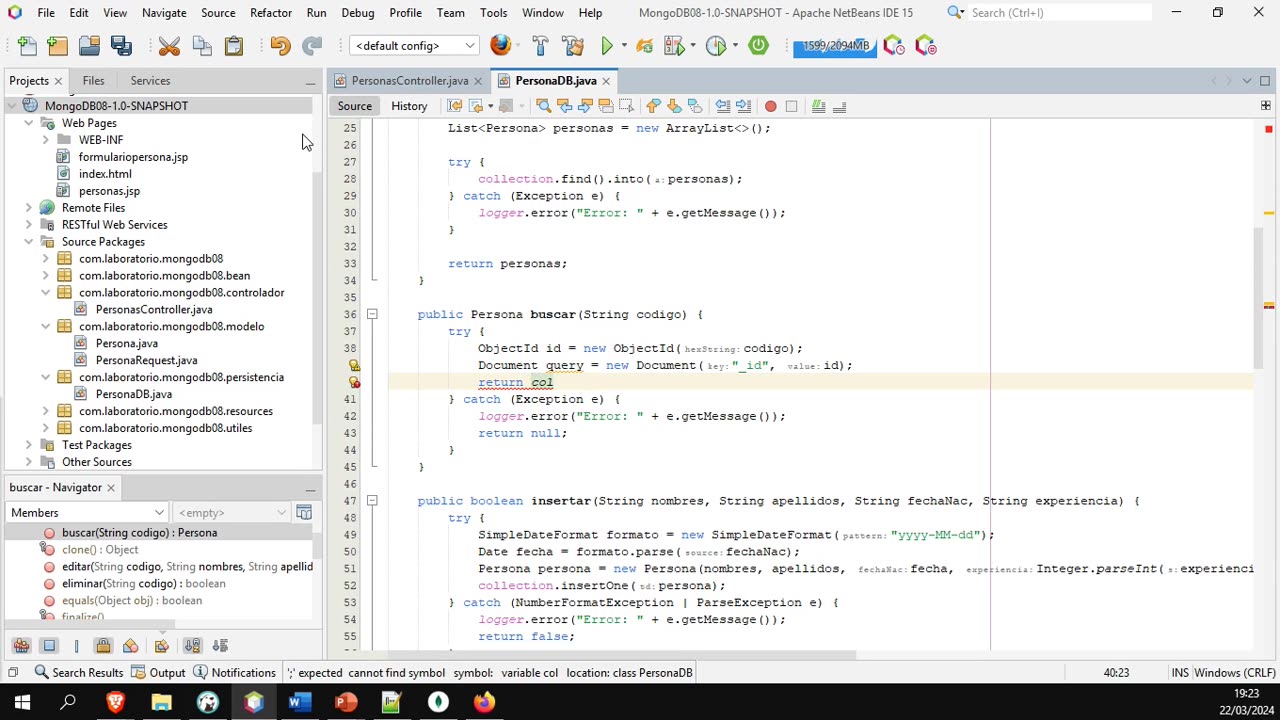1280x720 pixels.
Task: Click the Firefox browser selector icon
Action: (501, 45)
